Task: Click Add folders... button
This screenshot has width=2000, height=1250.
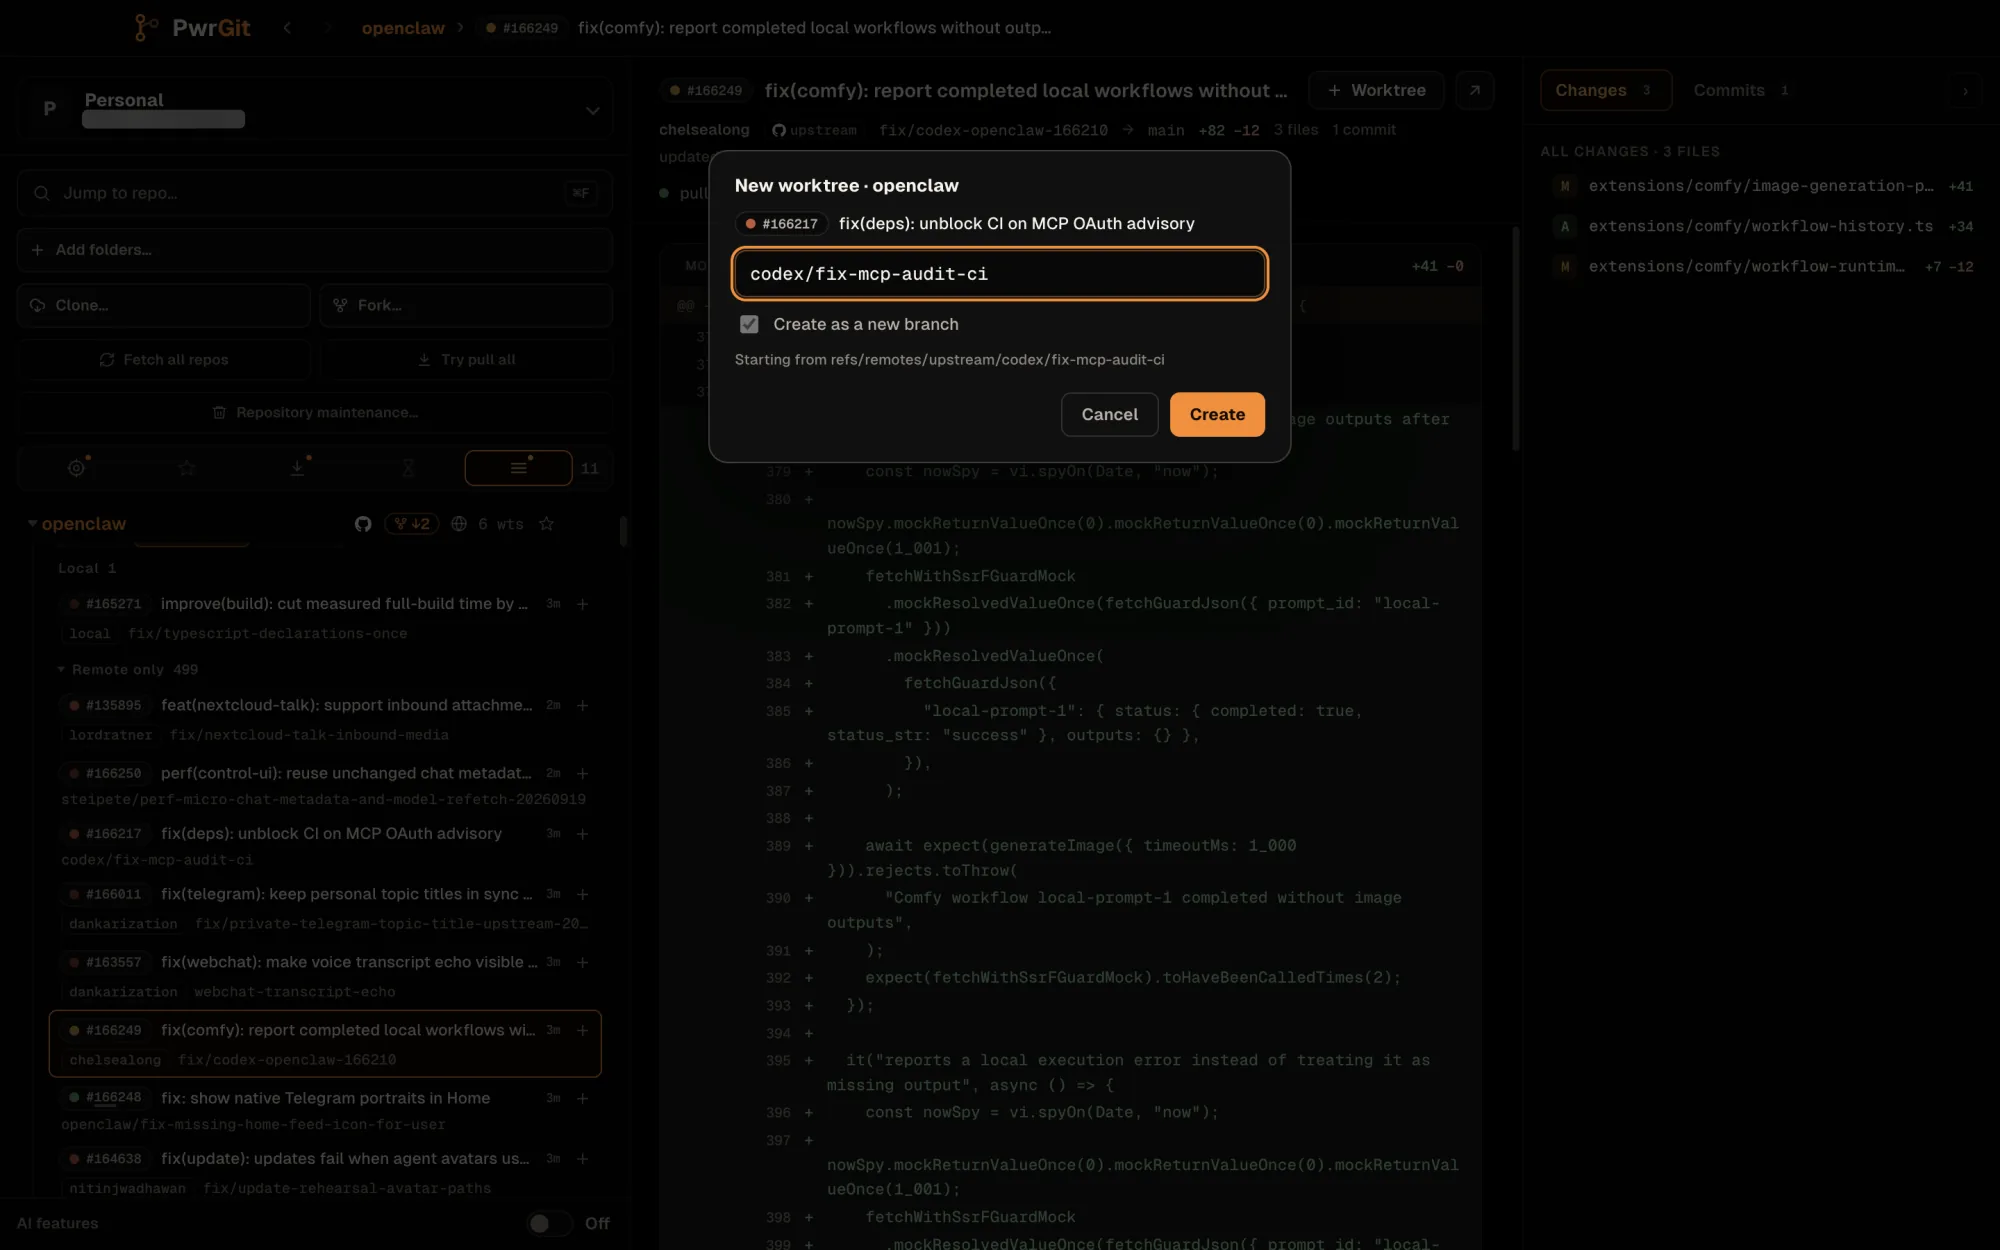Action: click(315, 249)
